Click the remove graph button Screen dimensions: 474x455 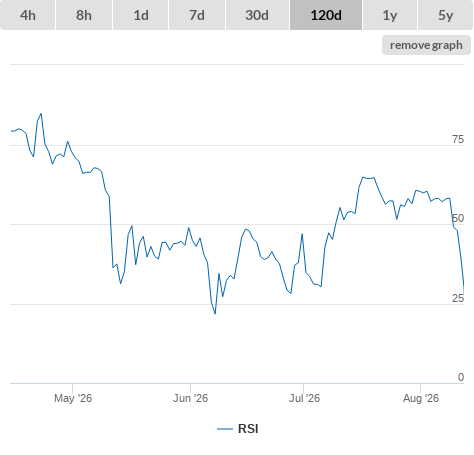[x=426, y=45]
